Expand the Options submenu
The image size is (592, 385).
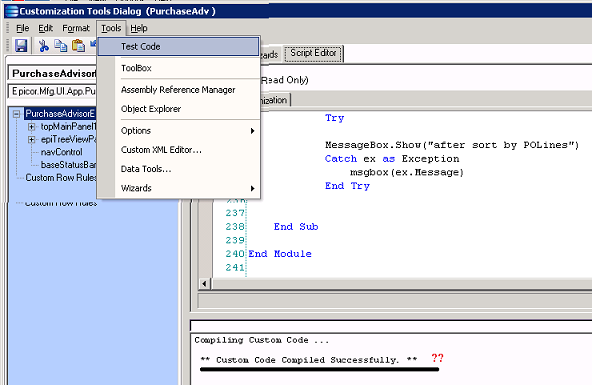coord(178,131)
